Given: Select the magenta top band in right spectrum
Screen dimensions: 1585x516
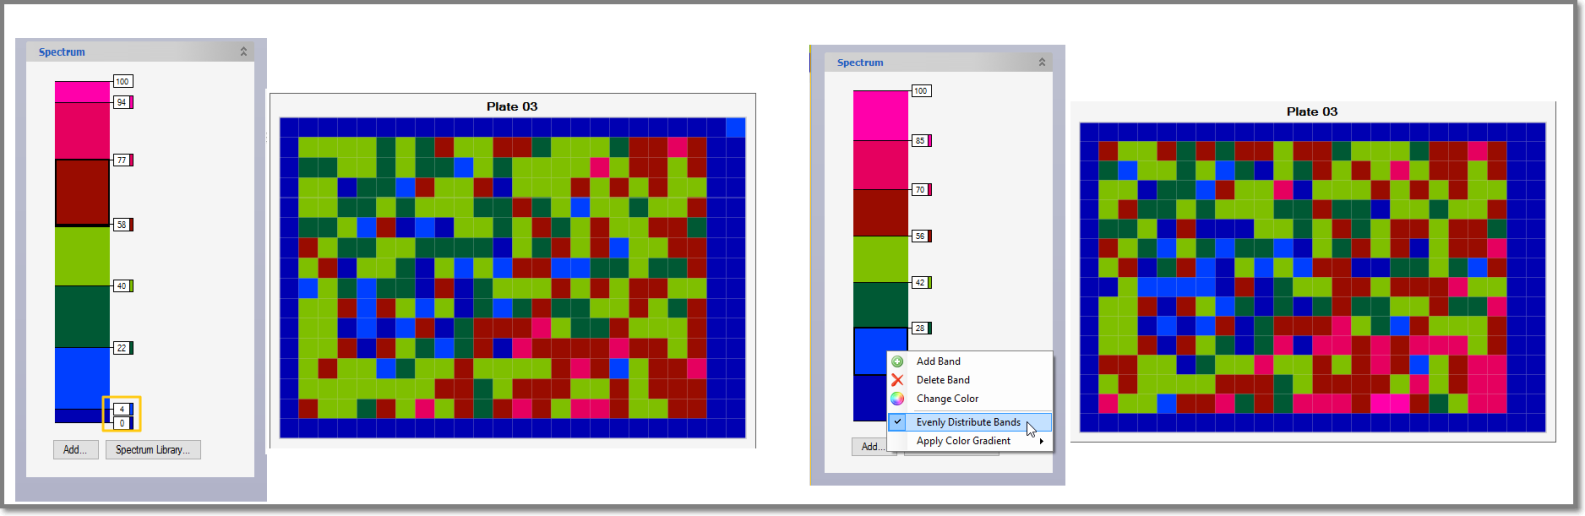Looking at the screenshot, I should [880, 115].
